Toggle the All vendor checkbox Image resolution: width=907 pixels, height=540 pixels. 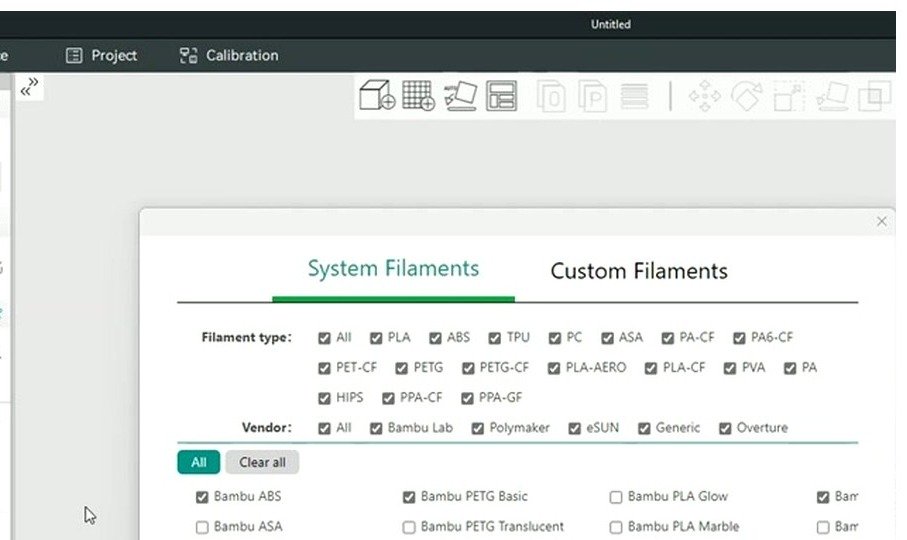point(324,428)
